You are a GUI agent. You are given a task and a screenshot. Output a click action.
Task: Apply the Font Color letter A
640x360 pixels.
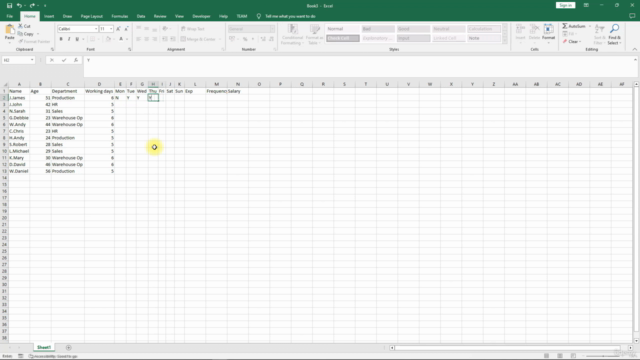[121, 39]
